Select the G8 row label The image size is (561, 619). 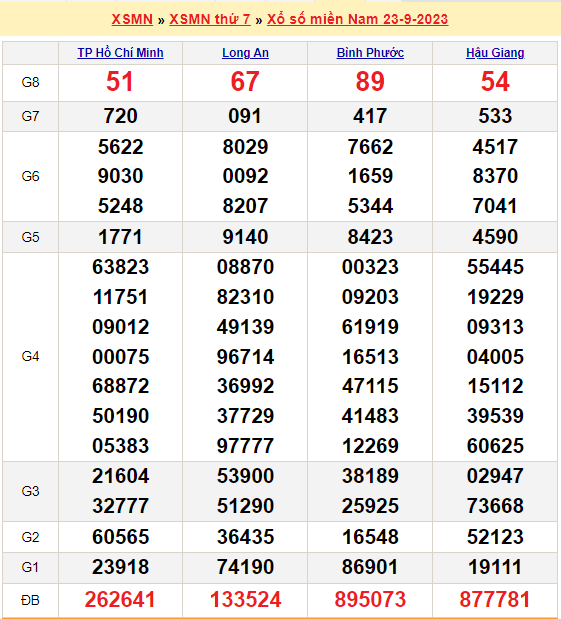30,83
